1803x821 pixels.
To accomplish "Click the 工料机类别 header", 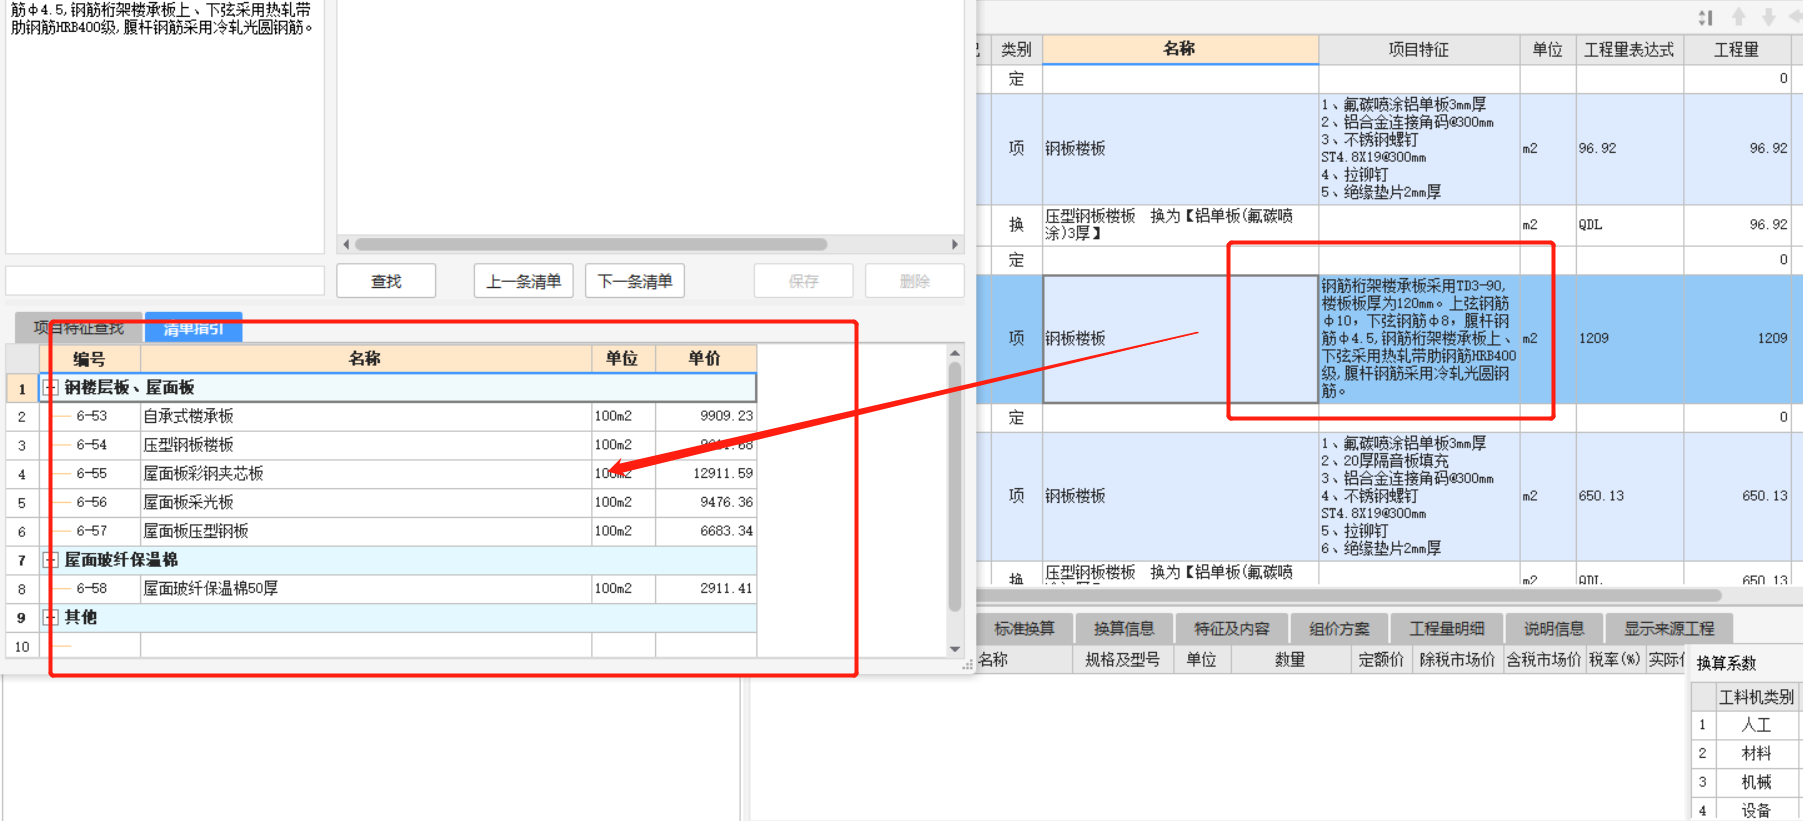I will 1756,697.
